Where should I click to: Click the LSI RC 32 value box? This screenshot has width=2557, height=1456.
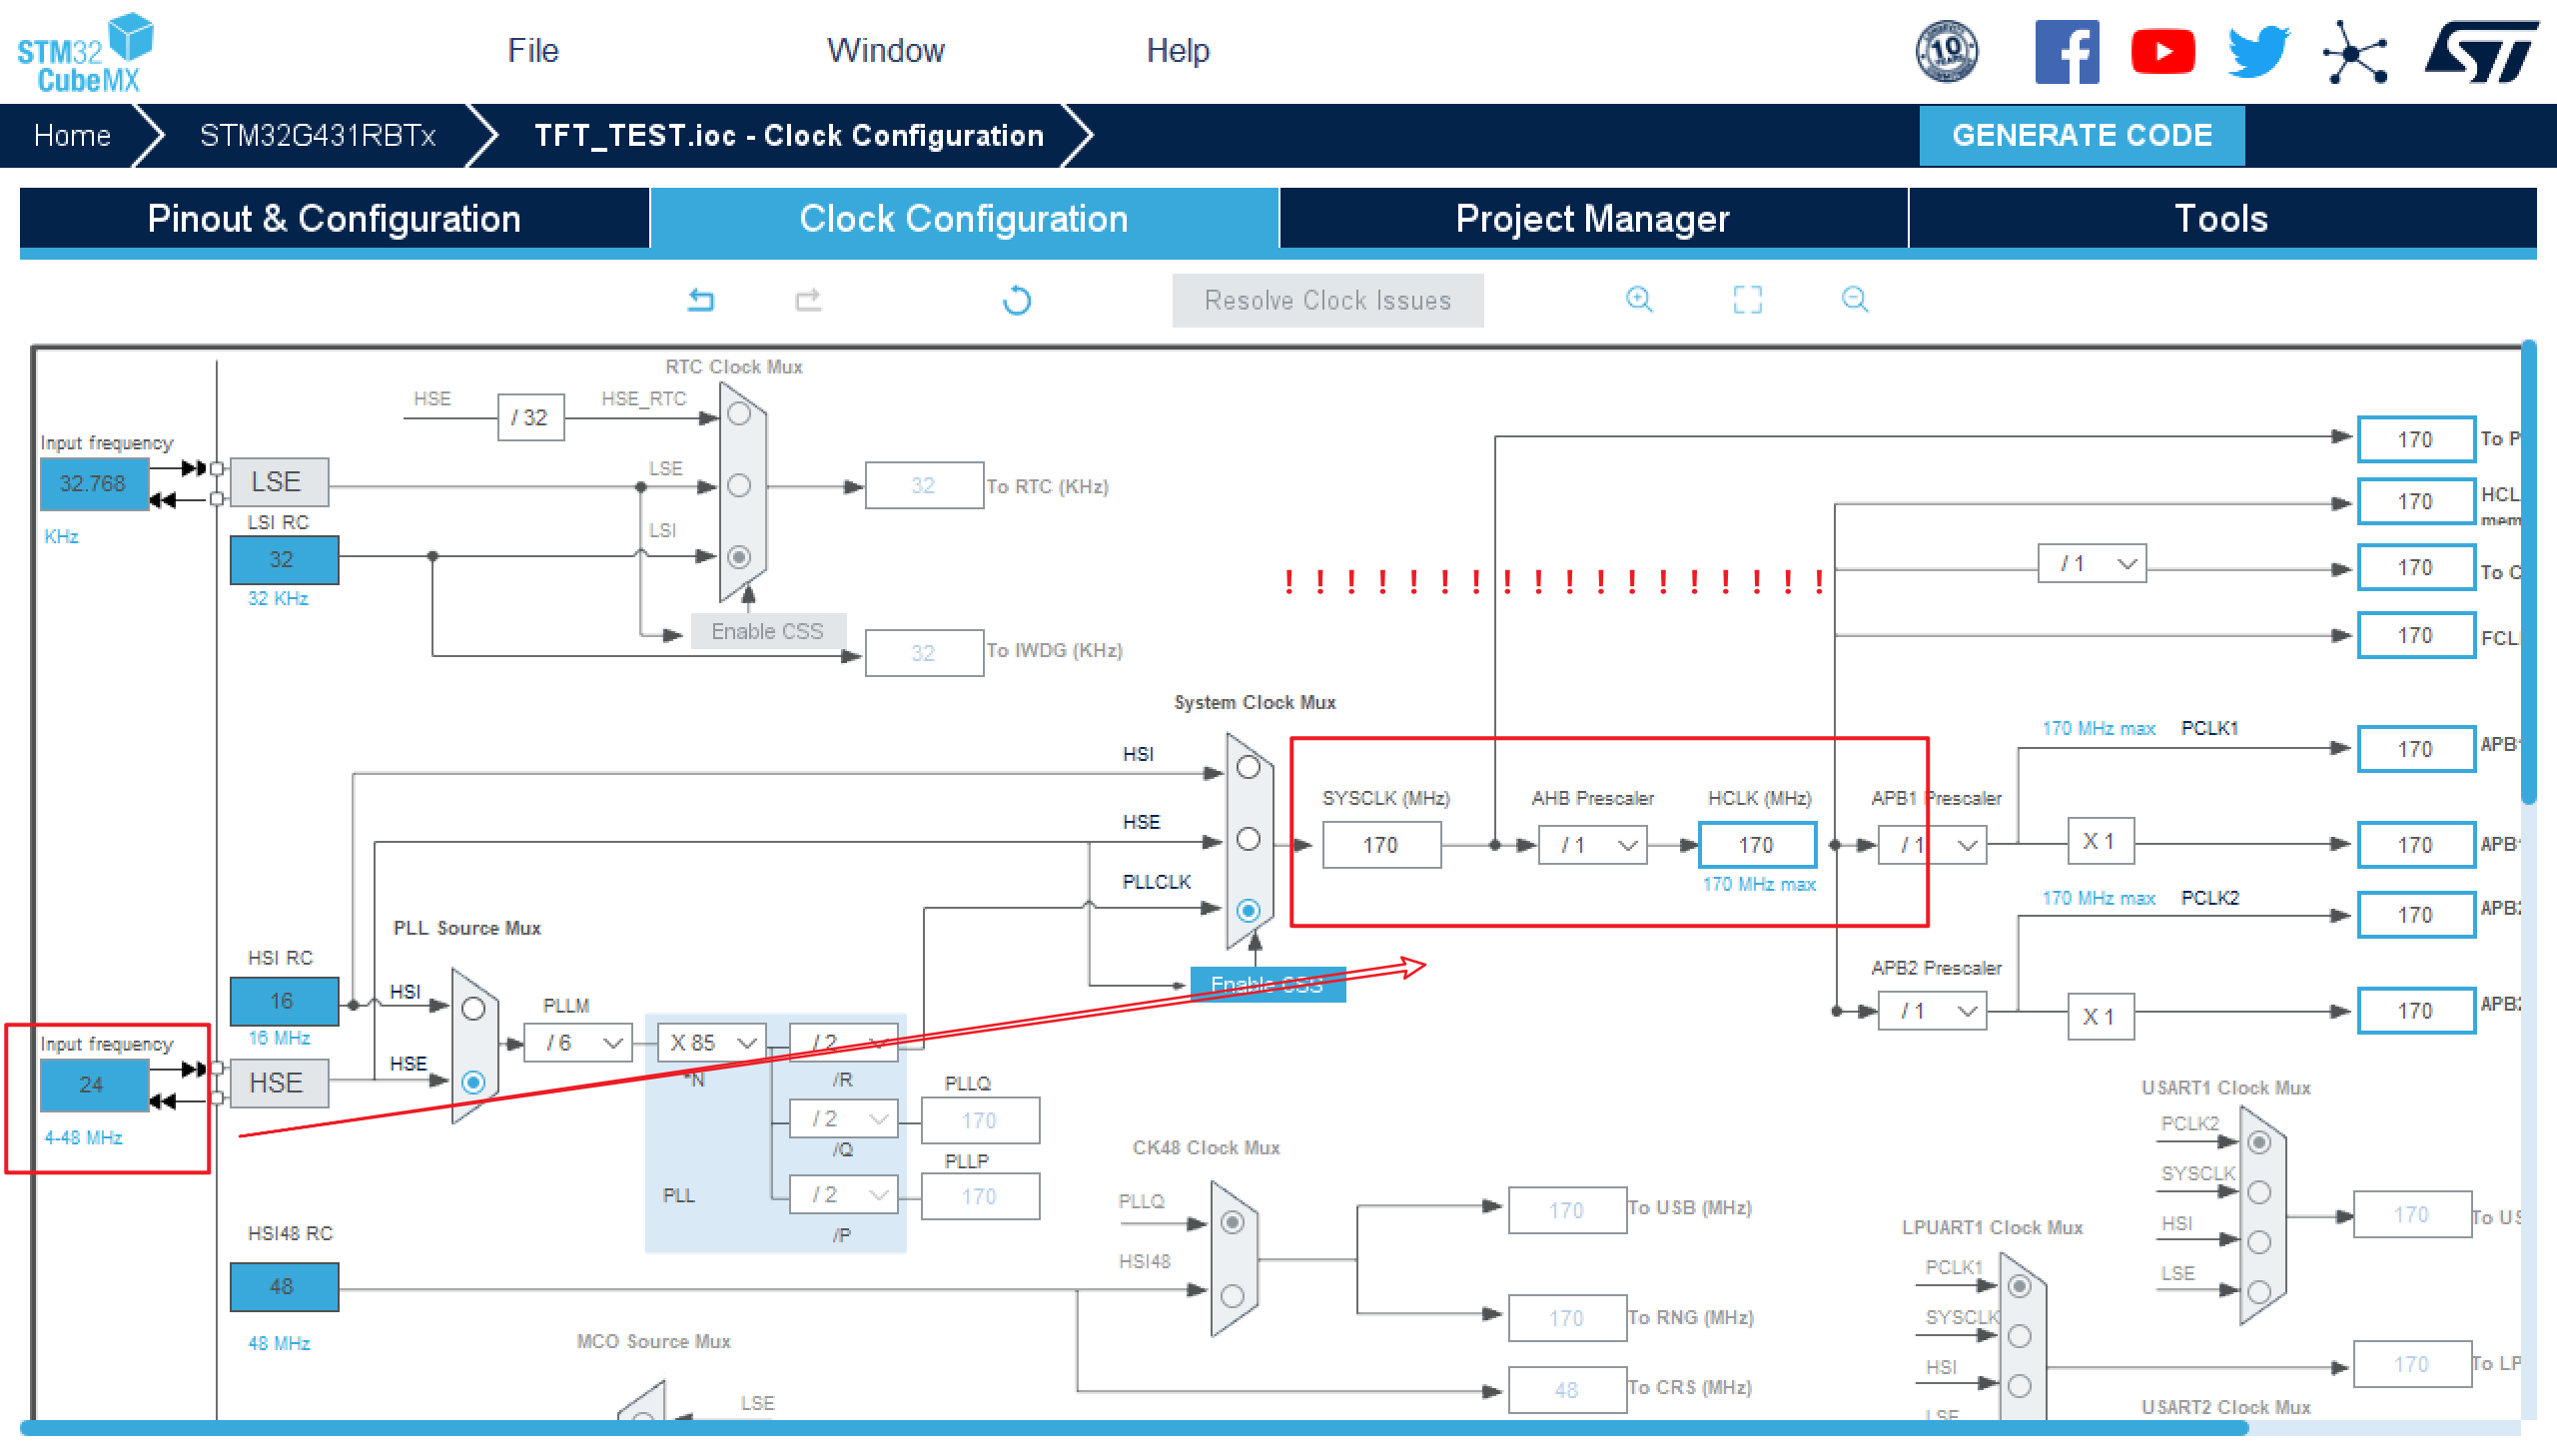coord(284,559)
